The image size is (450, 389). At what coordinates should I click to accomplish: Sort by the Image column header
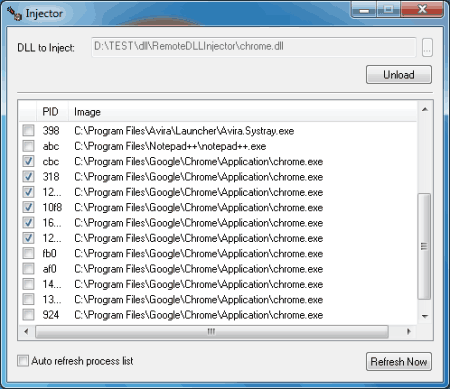pos(242,112)
